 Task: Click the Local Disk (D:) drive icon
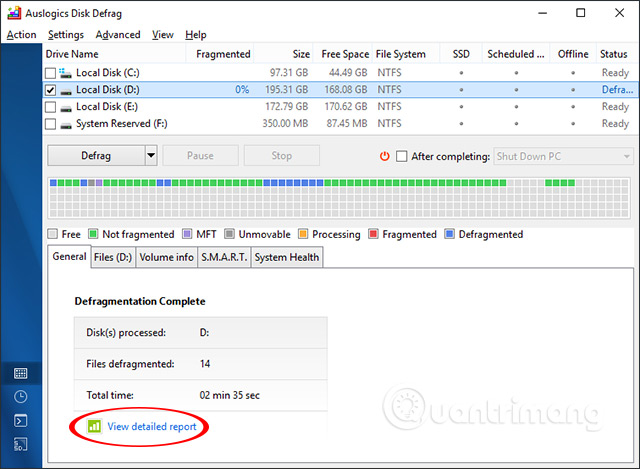(66, 91)
